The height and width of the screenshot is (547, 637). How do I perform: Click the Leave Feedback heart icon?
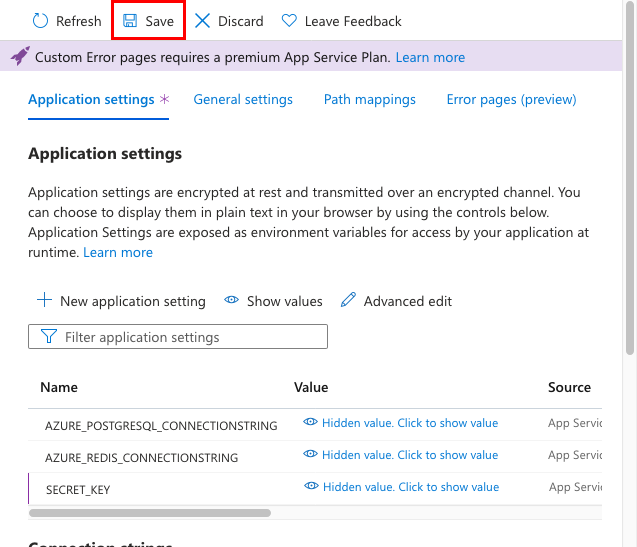coord(289,21)
